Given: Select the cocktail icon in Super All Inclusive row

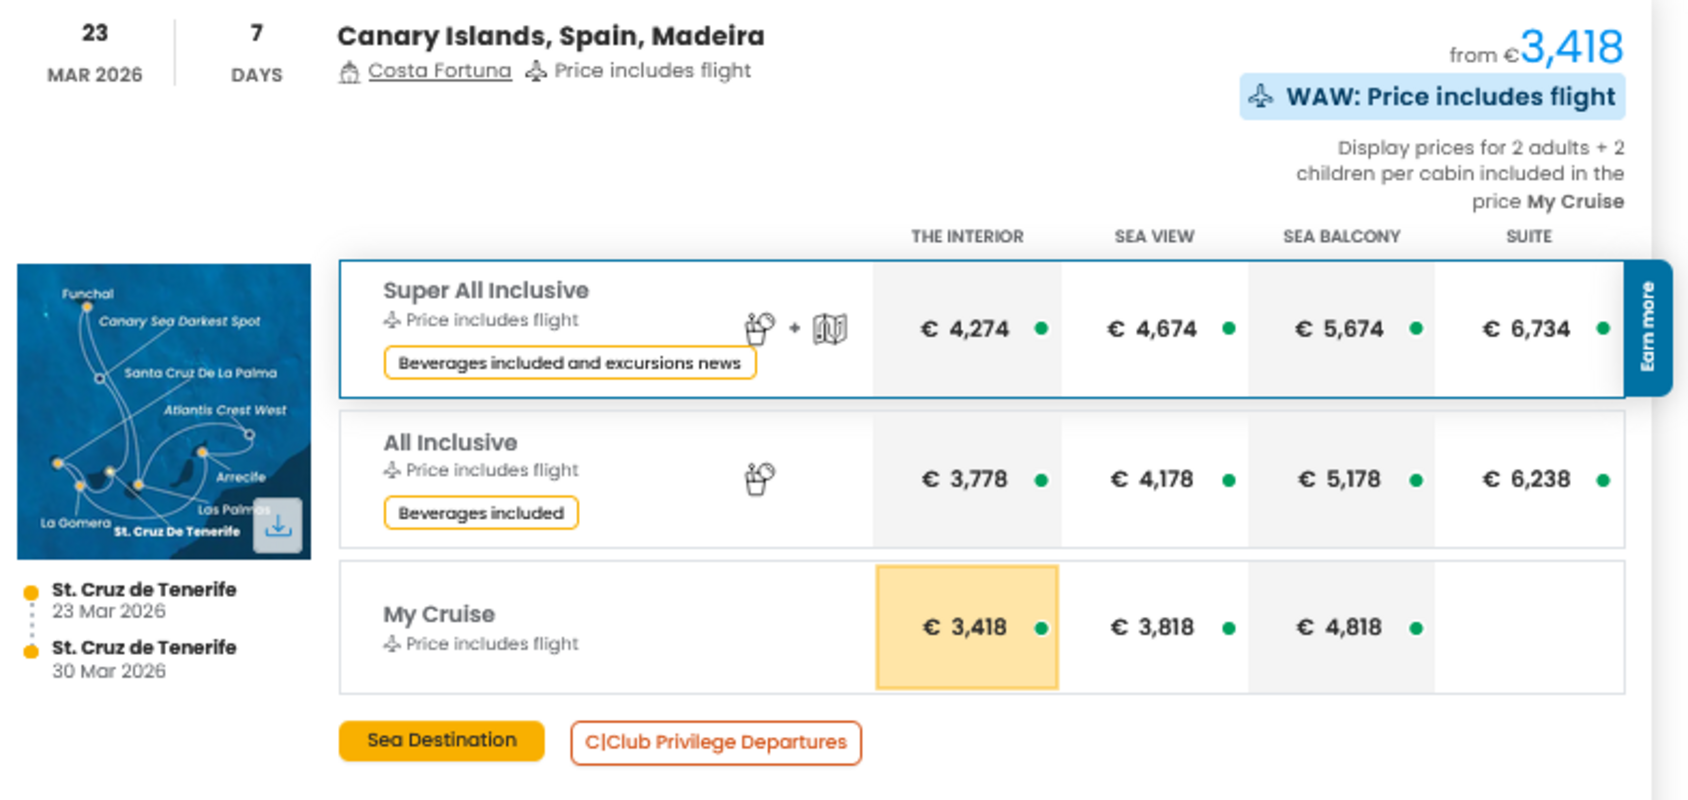Looking at the screenshot, I should [x=758, y=328].
